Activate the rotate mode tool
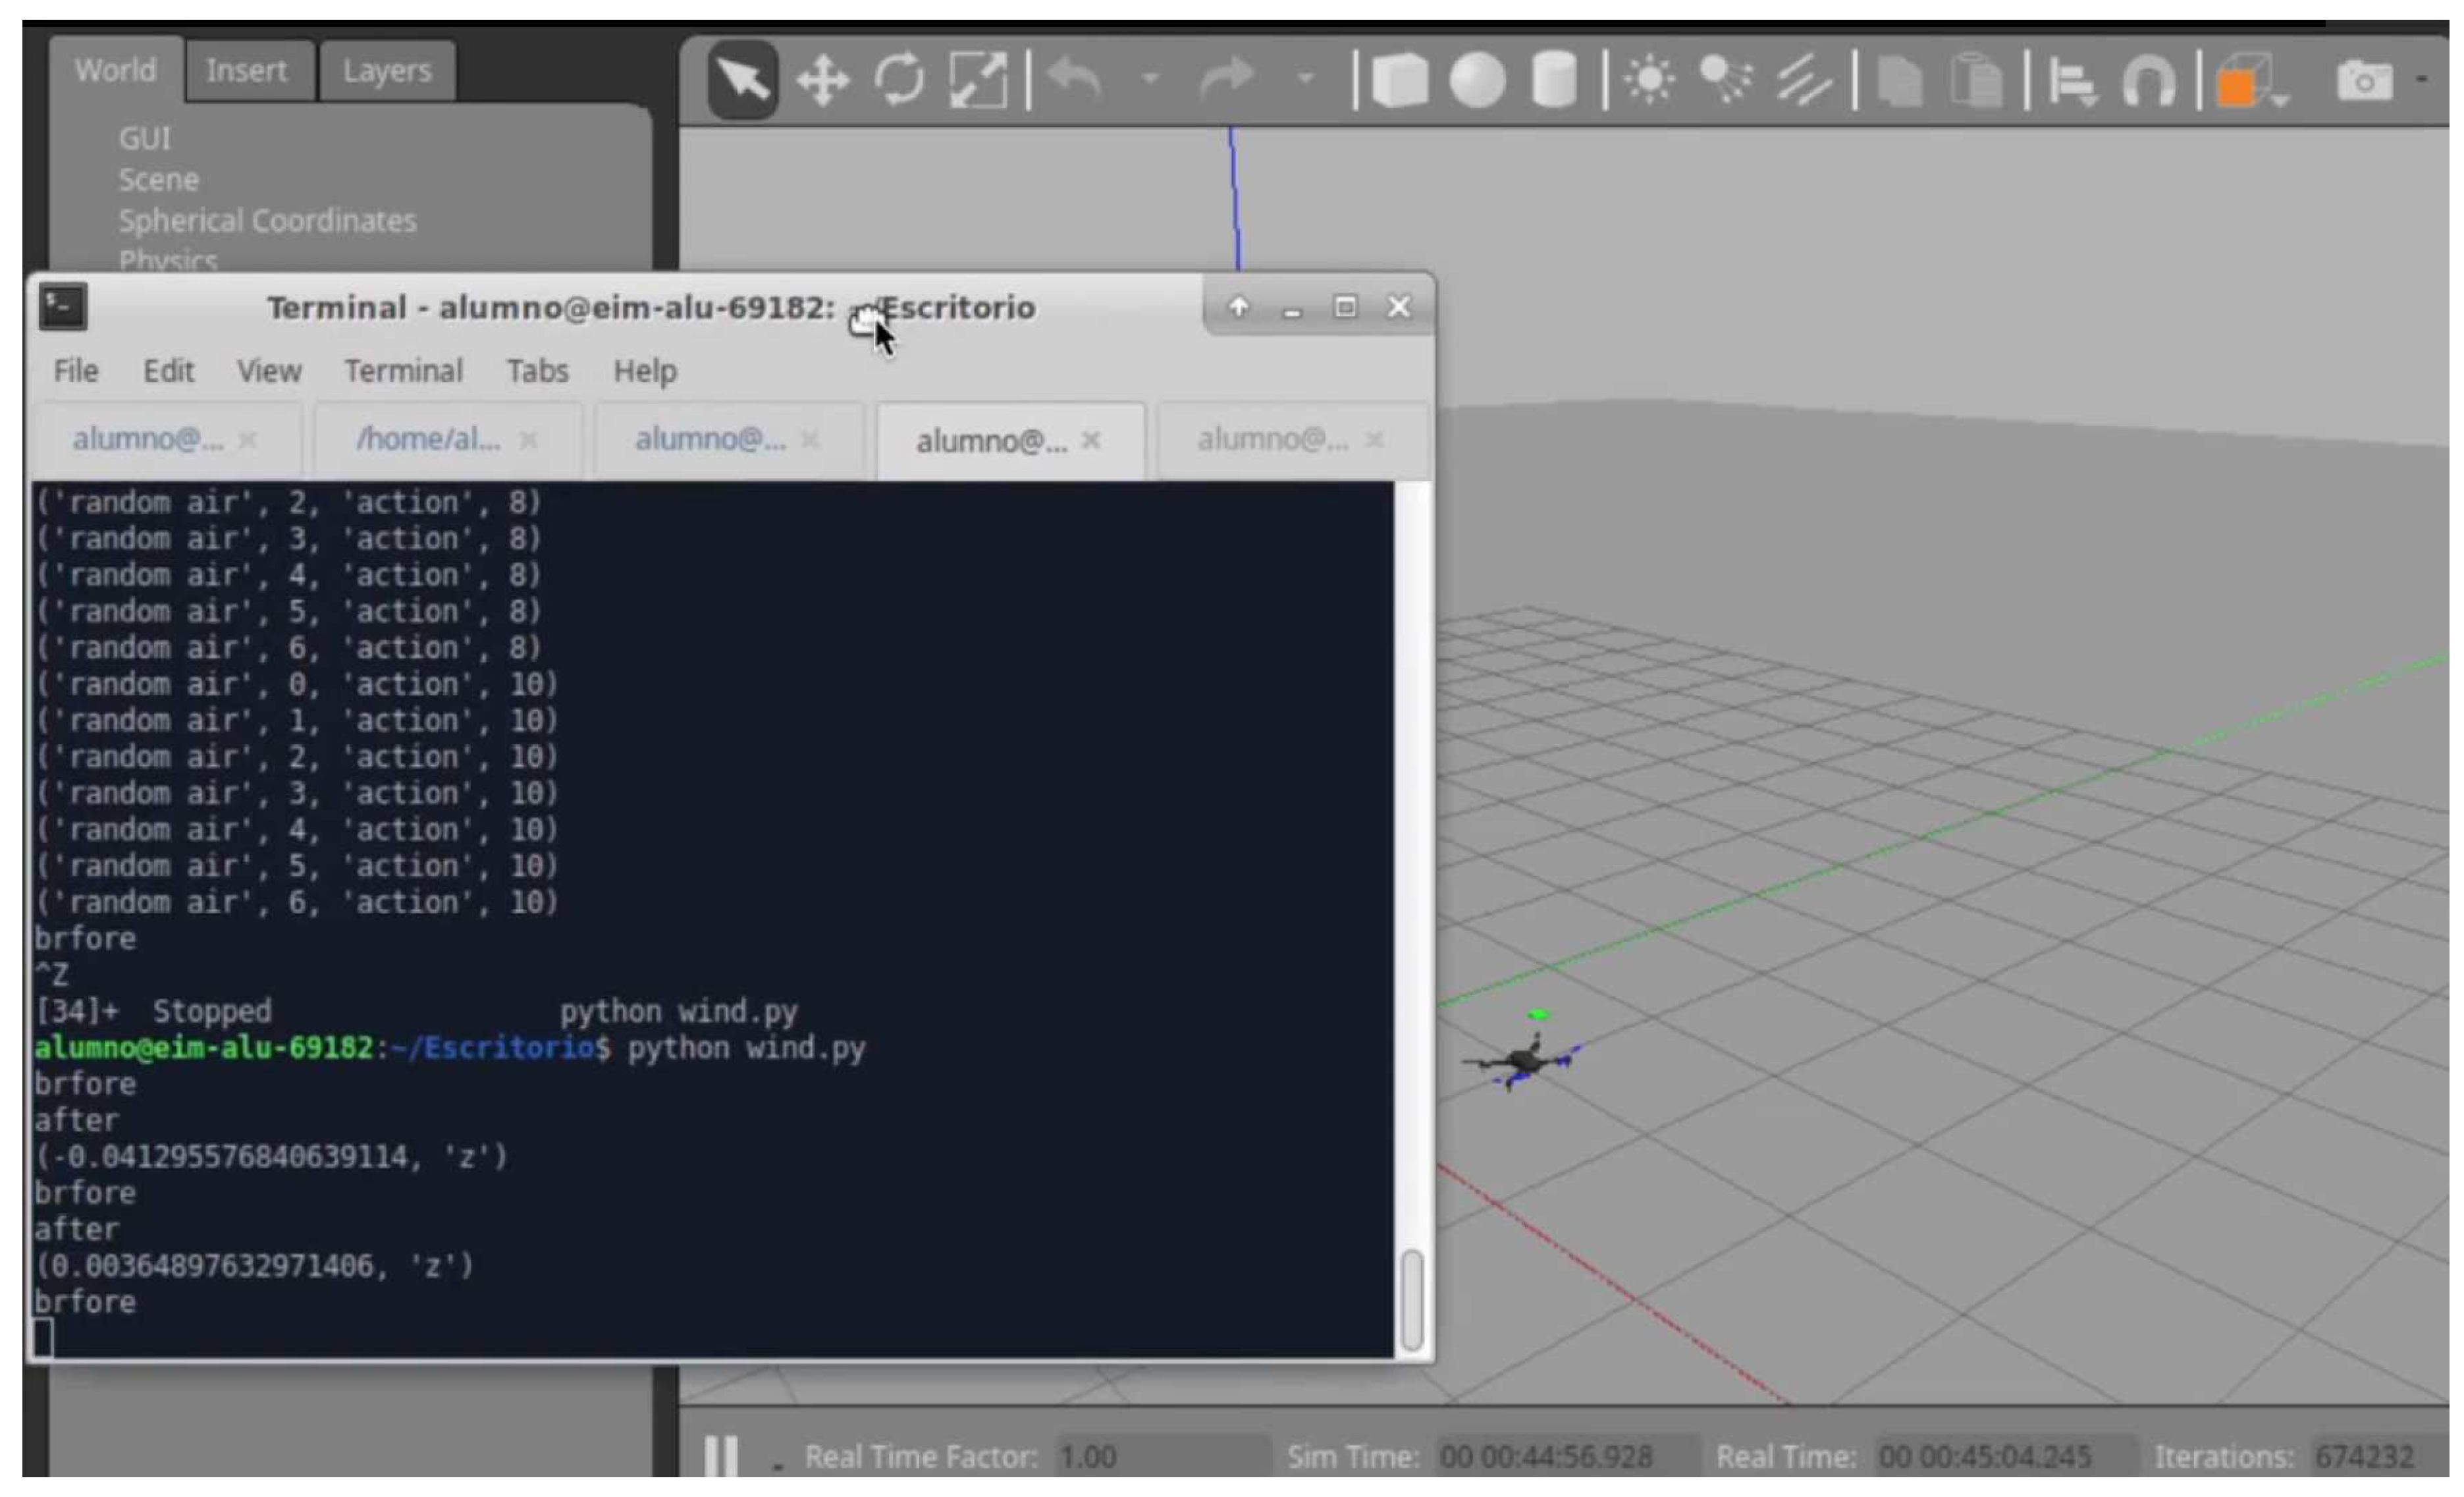The width and height of the screenshot is (2464, 1497). click(x=899, y=80)
